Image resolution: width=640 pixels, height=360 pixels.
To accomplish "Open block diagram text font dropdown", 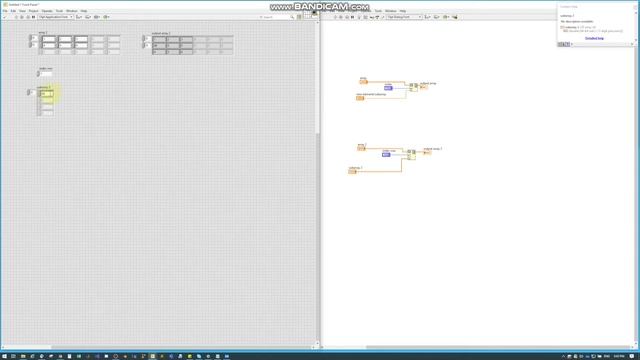I will 404,17.
